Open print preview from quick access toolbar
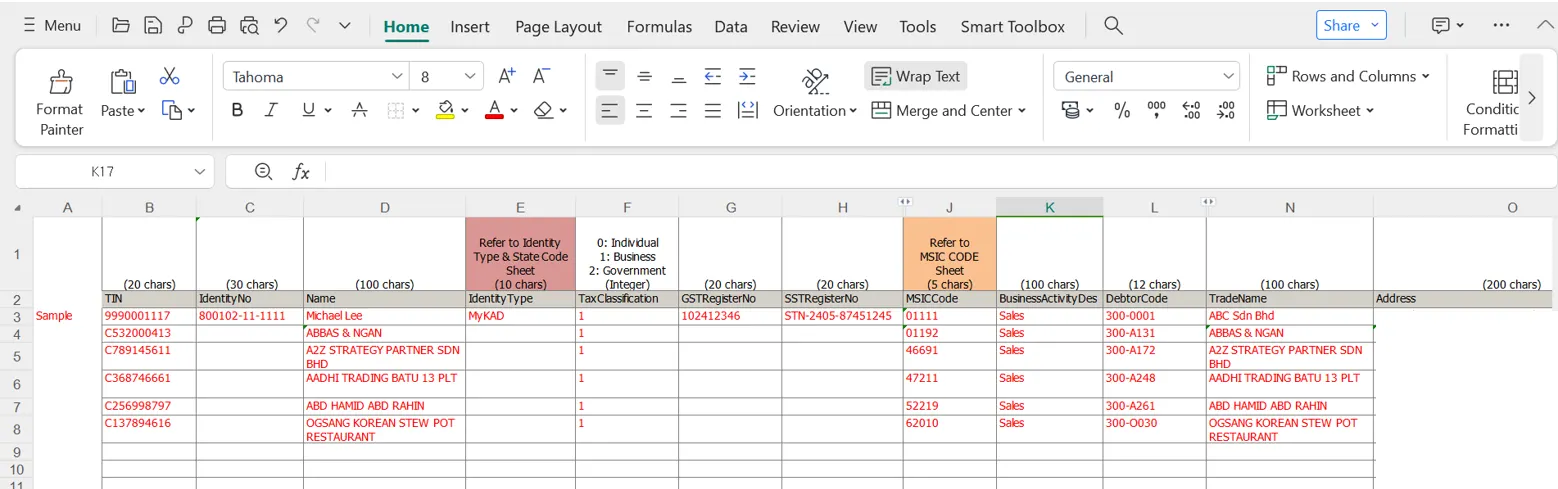Viewport: 1558px width, 489px height. [x=249, y=25]
